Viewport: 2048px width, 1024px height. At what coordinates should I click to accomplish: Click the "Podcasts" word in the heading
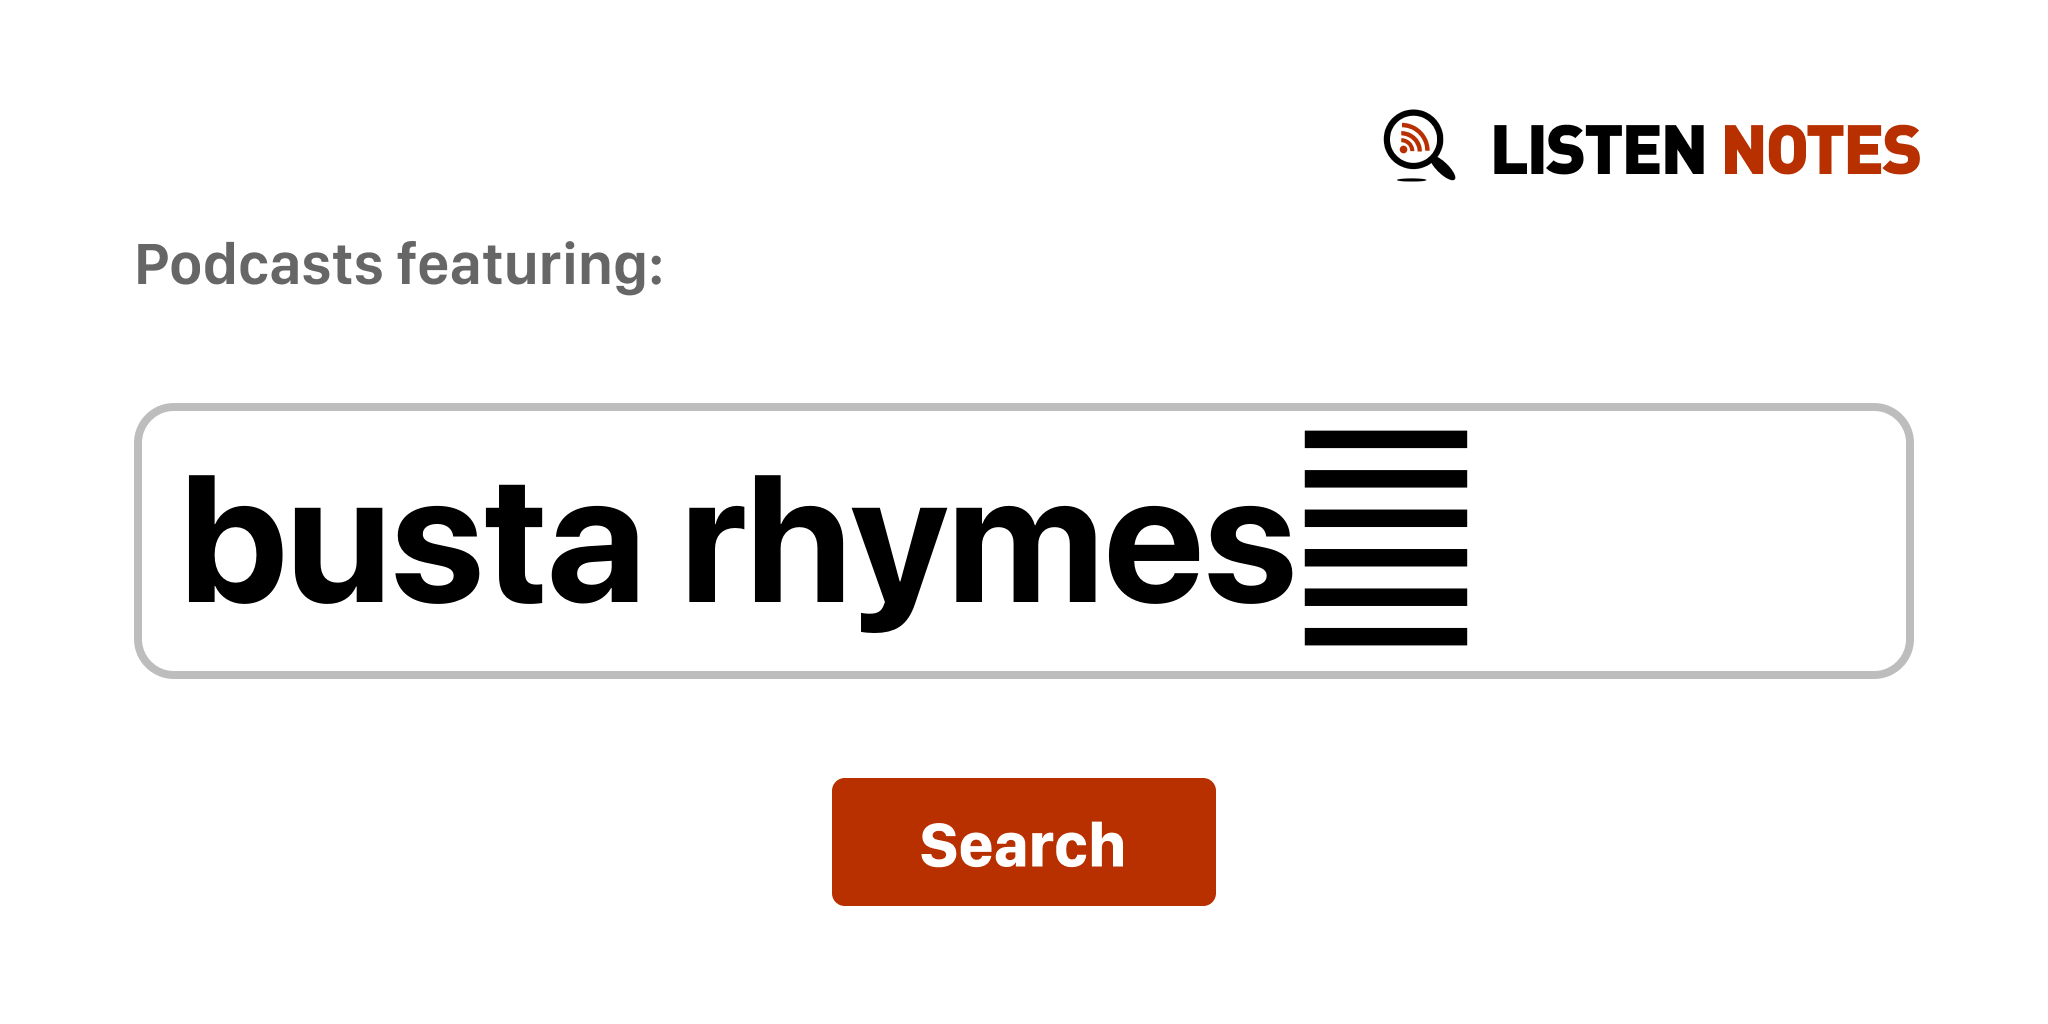tap(259, 265)
